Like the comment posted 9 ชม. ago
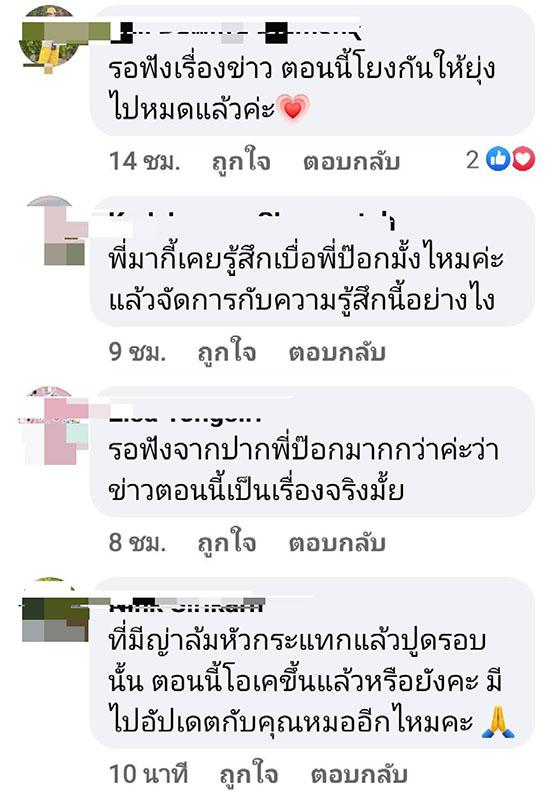 pos(227,352)
